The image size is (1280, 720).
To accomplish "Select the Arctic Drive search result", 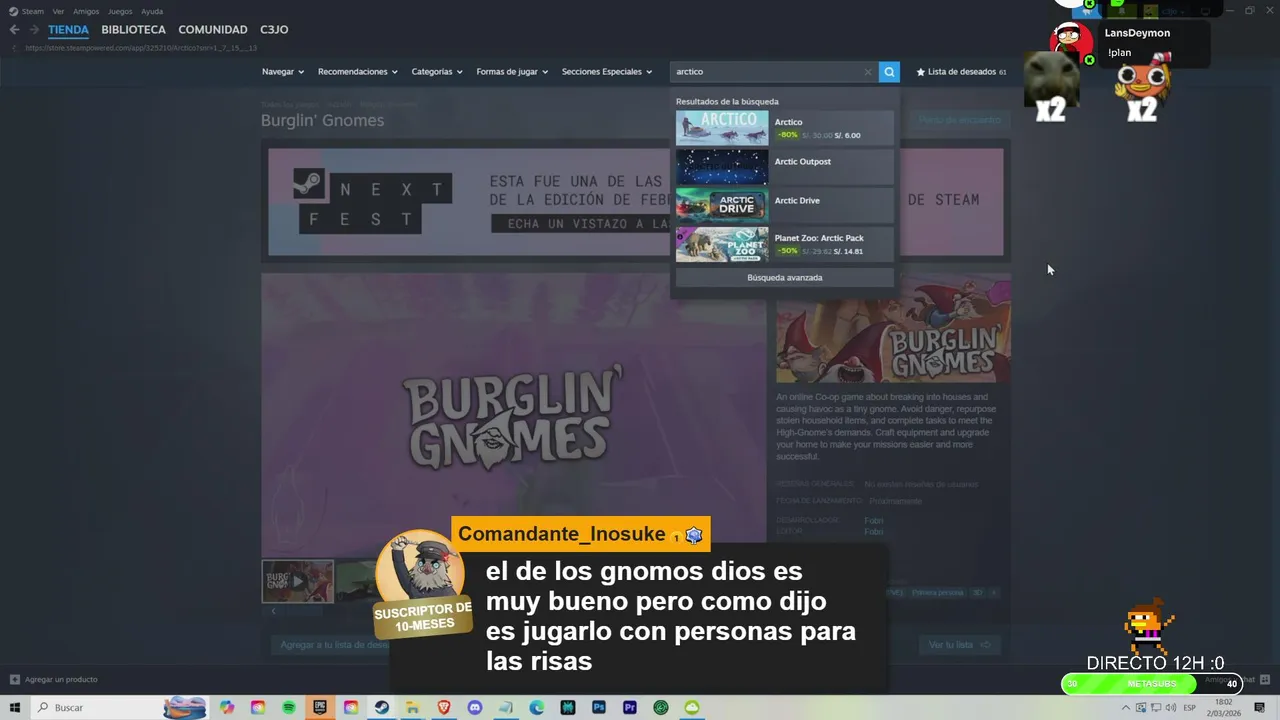I will coord(784,206).
